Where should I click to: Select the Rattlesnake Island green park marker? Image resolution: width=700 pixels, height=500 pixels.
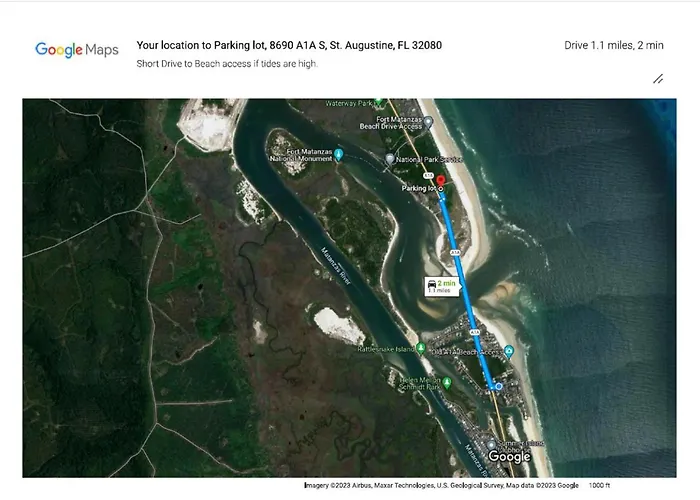[421, 348]
